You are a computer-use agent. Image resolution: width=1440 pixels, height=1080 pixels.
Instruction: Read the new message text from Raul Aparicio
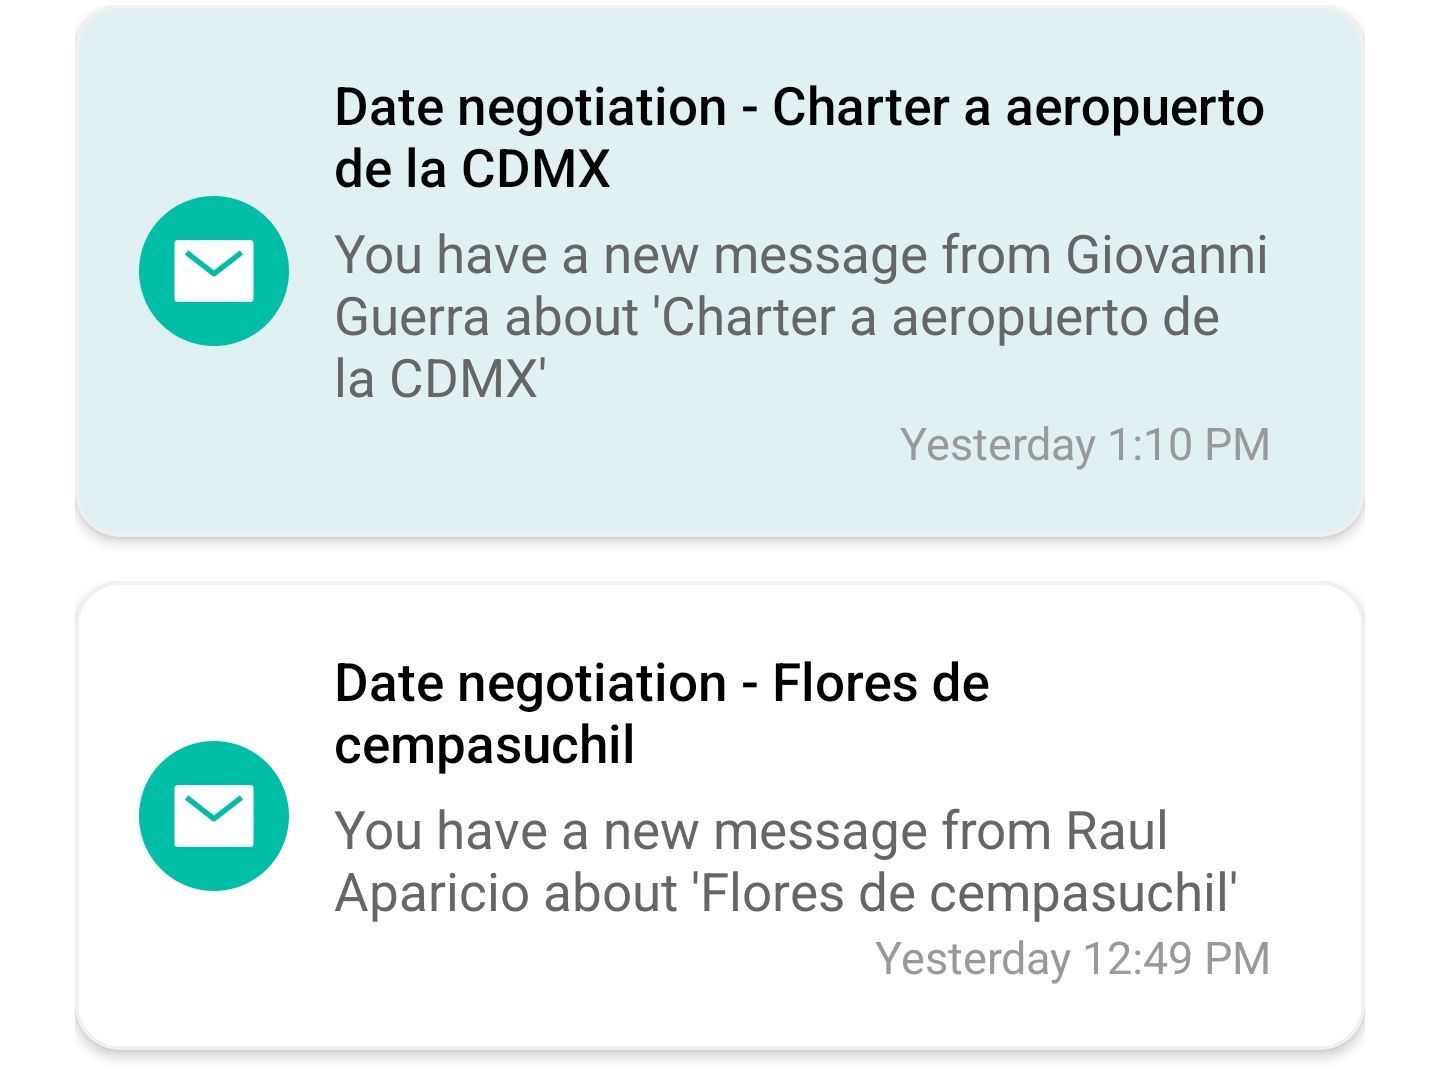(x=785, y=861)
